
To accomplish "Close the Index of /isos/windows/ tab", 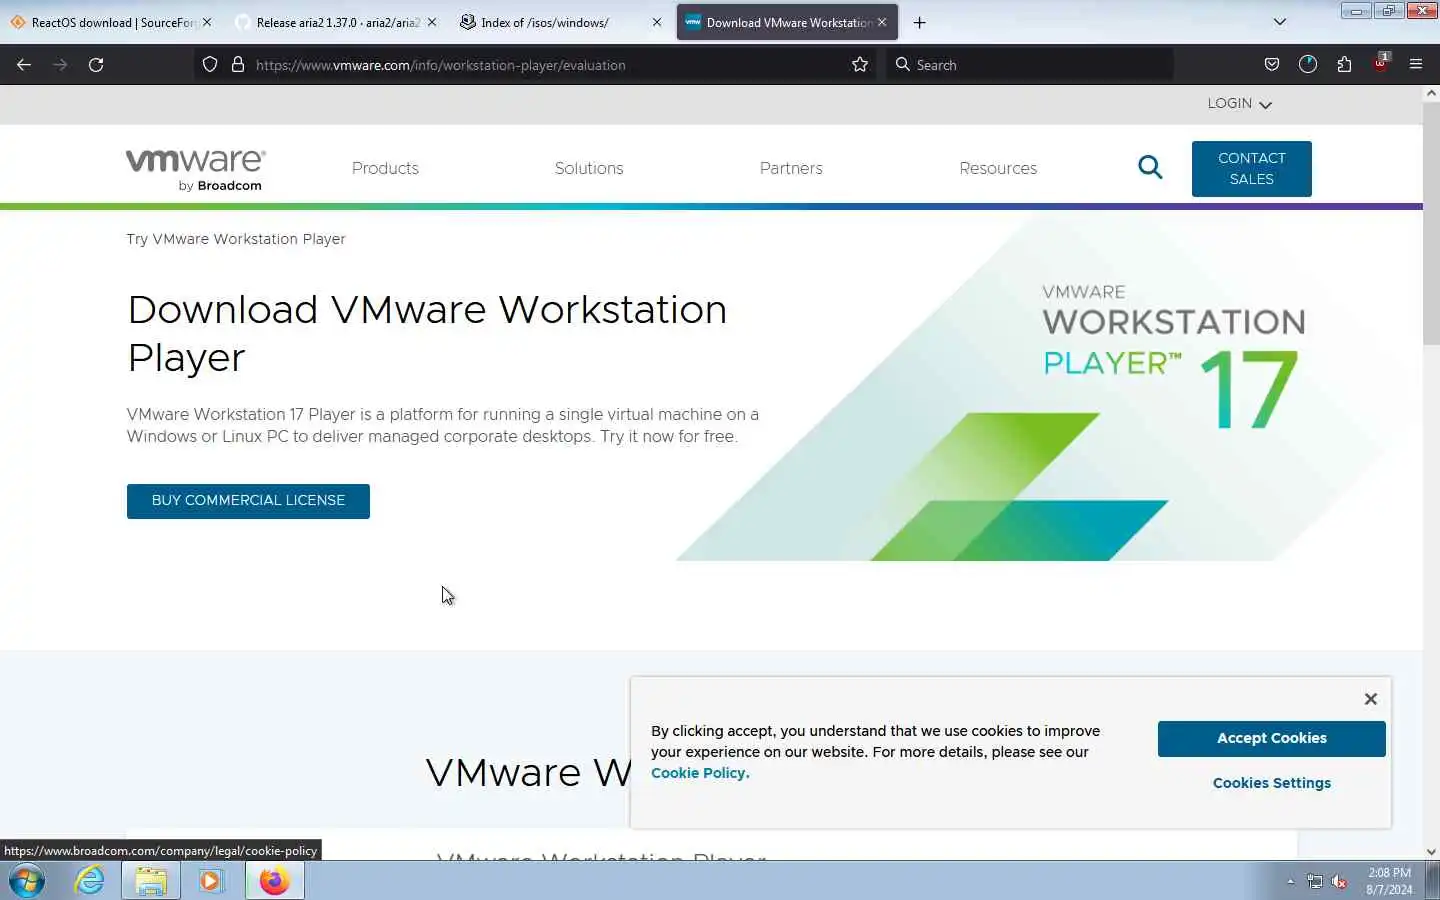I will click(x=656, y=22).
